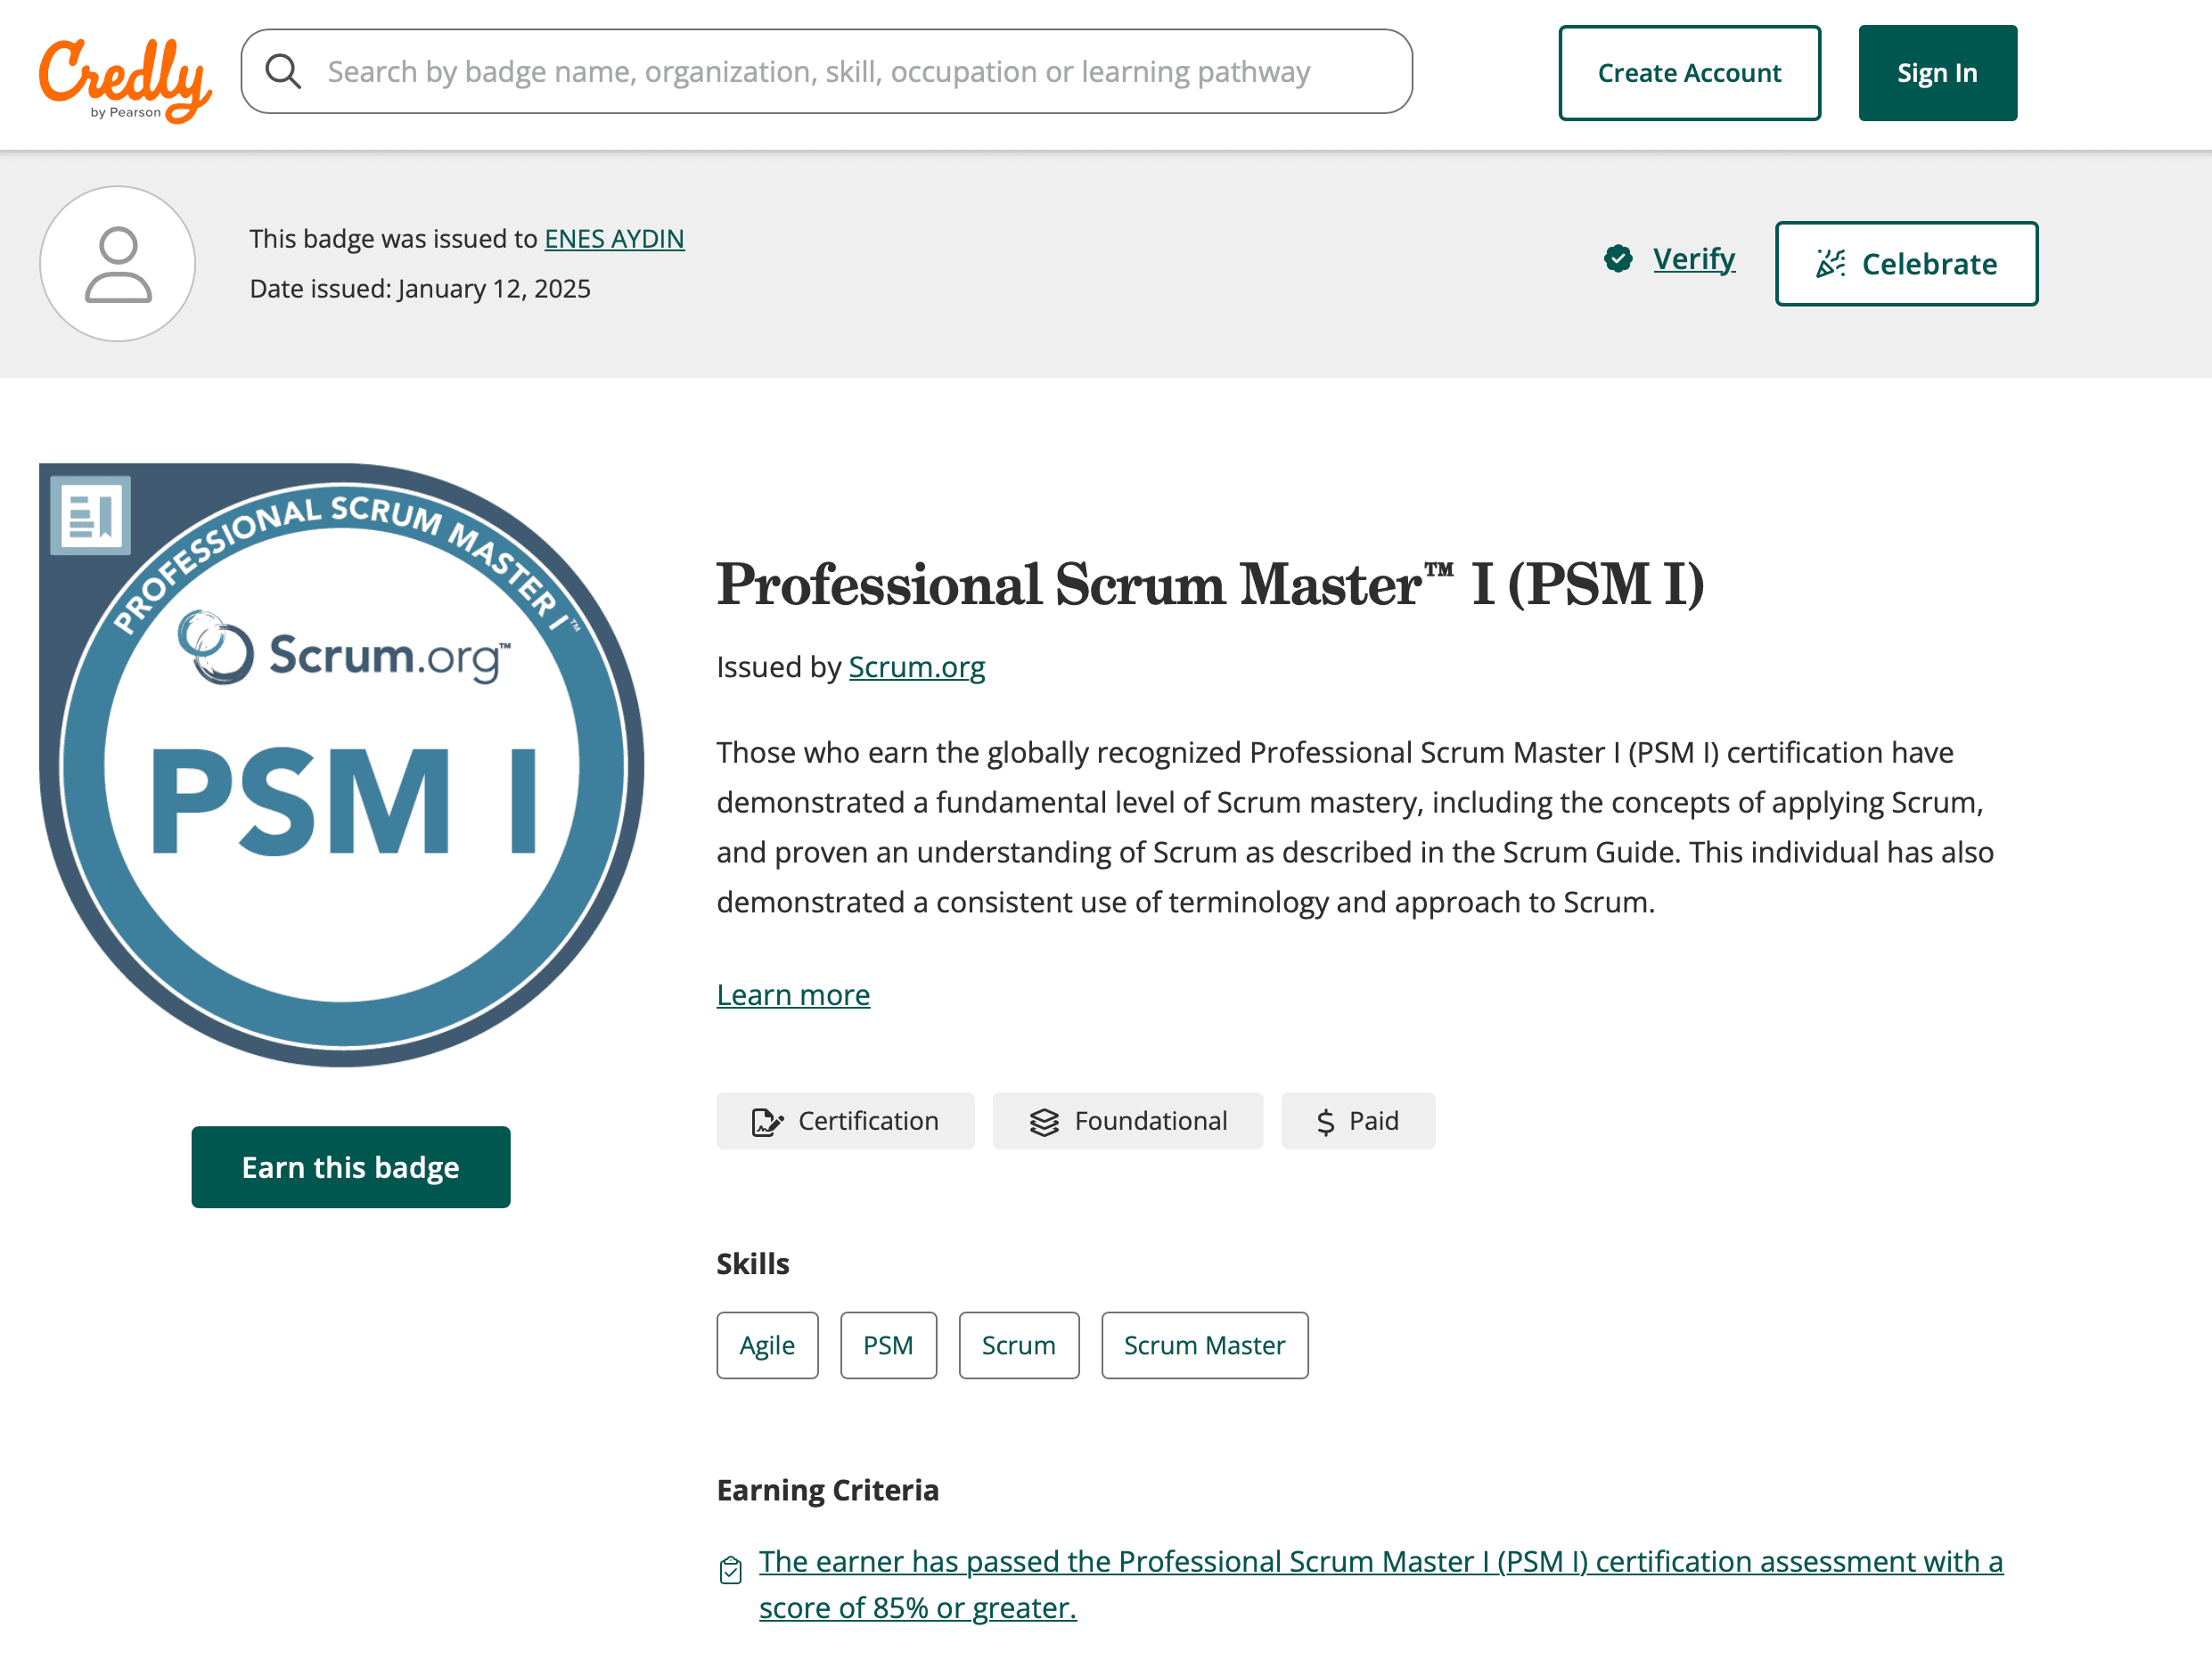Follow the Learn more link
The width and height of the screenshot is (2212, 1668).
point(793,995)
